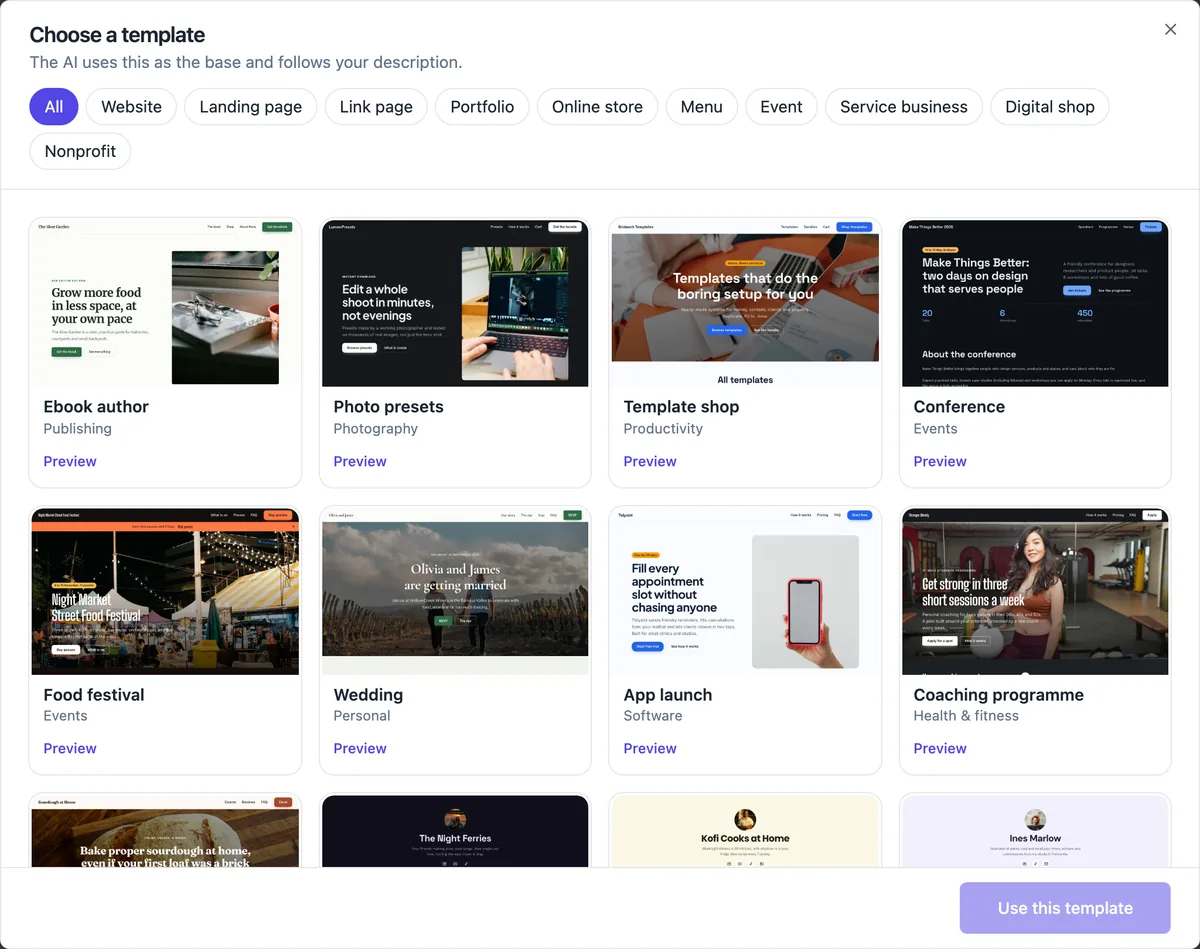The image size is (1200, 949).
Task: Select the All filter chip
Action: (x=54, y=107)
